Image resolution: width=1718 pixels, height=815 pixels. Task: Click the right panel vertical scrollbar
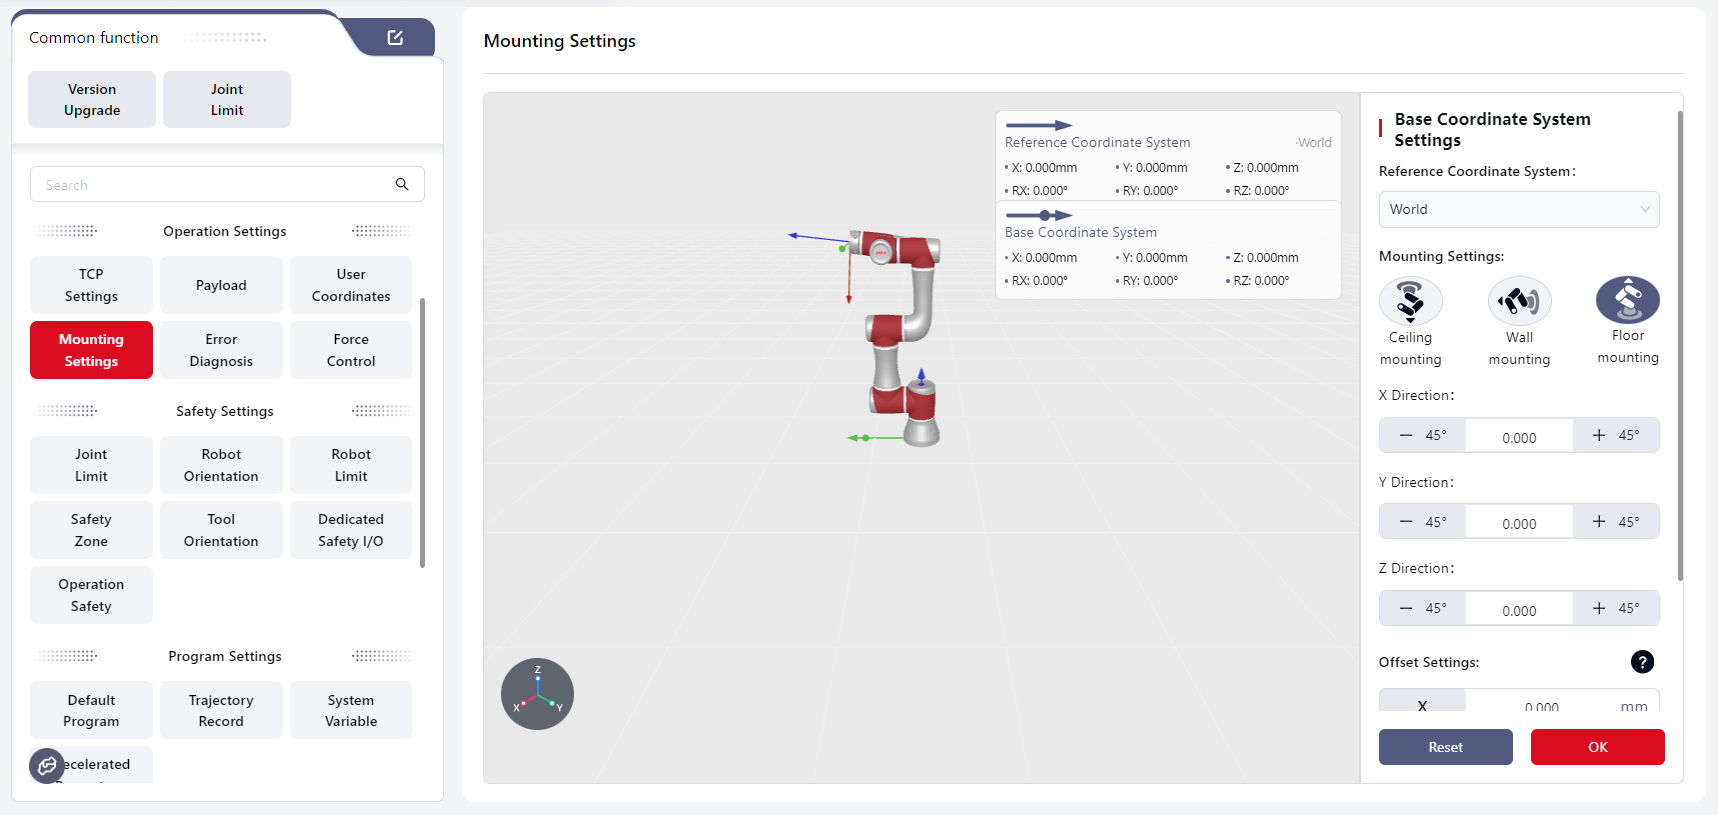pos(1680,345)
